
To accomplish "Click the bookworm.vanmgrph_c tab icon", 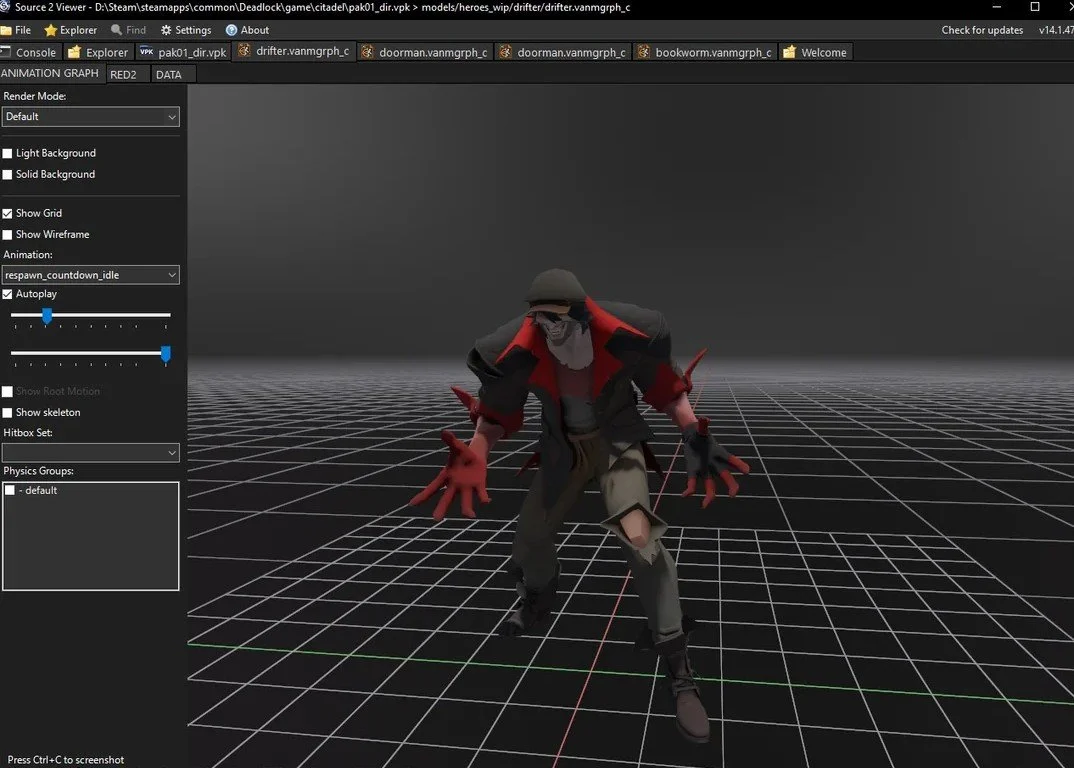I will 643,52.
